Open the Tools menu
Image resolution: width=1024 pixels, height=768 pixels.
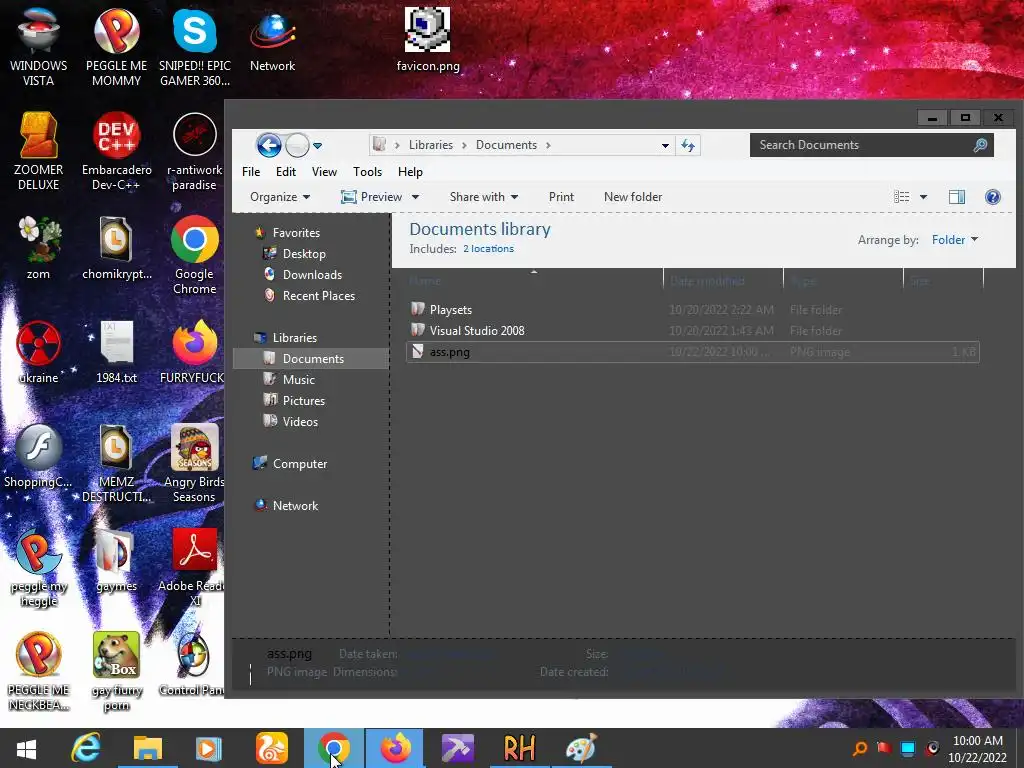tap(367, 172)
